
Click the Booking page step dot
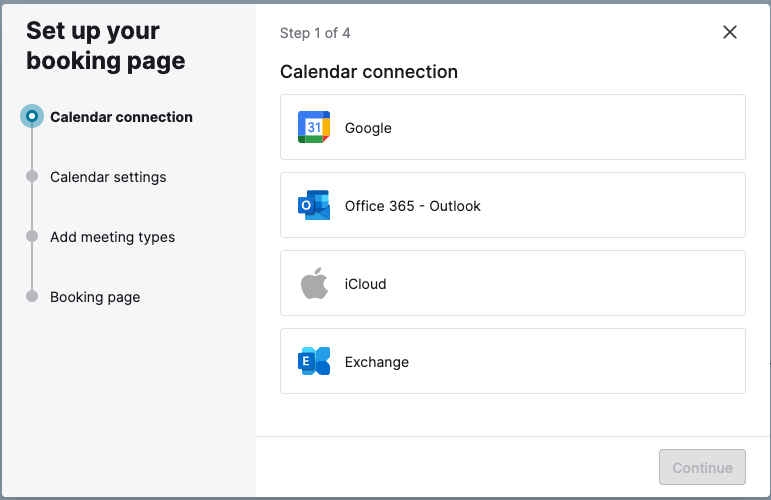click(32, 297)
